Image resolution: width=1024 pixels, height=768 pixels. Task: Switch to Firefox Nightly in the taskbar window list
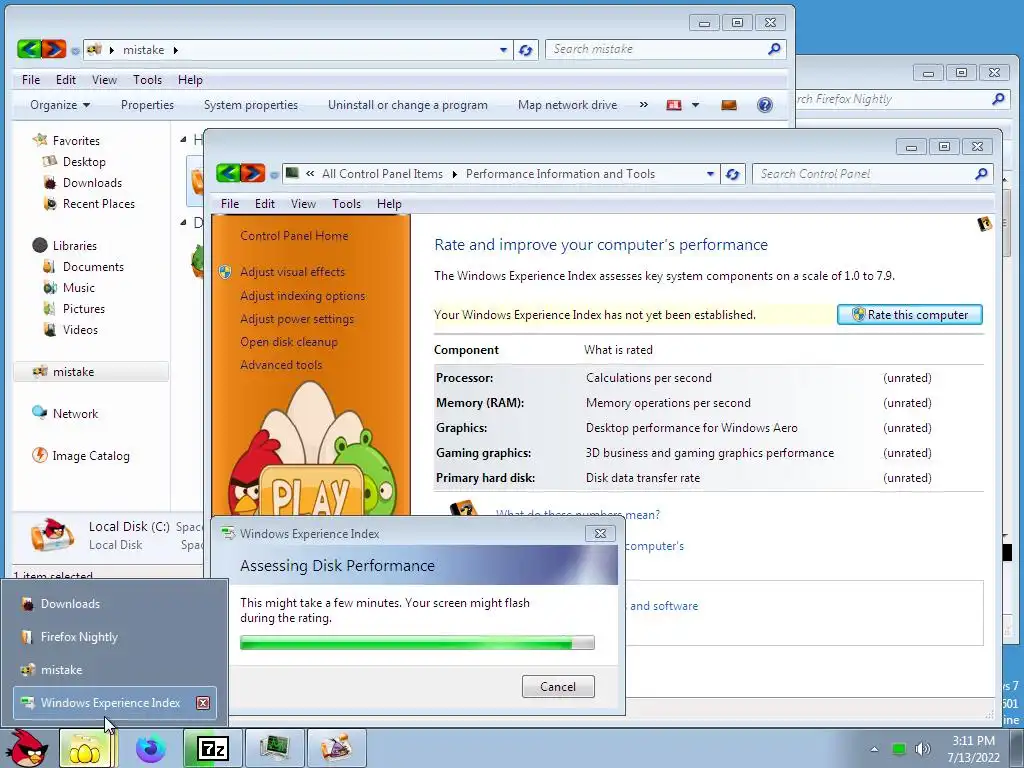(114, 637)
